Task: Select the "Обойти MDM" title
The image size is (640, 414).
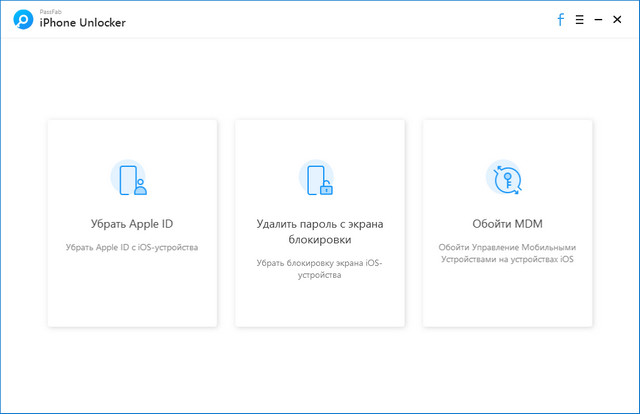Action: tap(507, 223)
